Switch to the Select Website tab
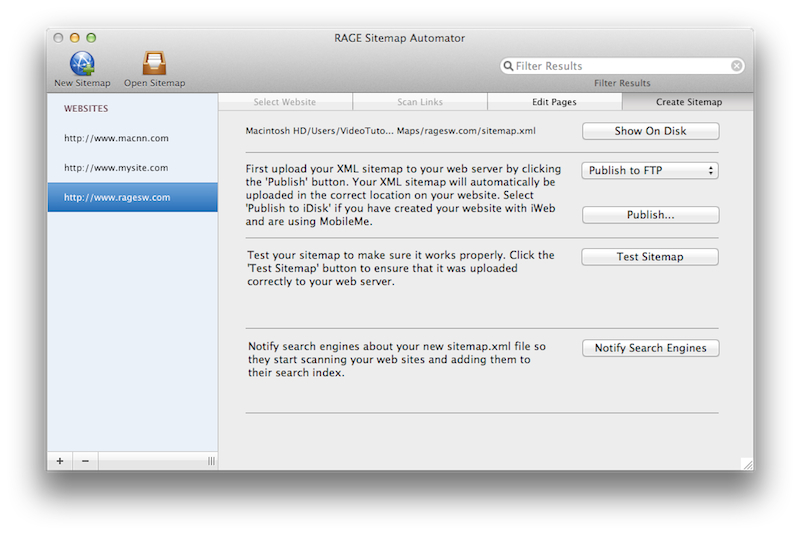This screenshot has width=800, height=535. pos(285,102)
